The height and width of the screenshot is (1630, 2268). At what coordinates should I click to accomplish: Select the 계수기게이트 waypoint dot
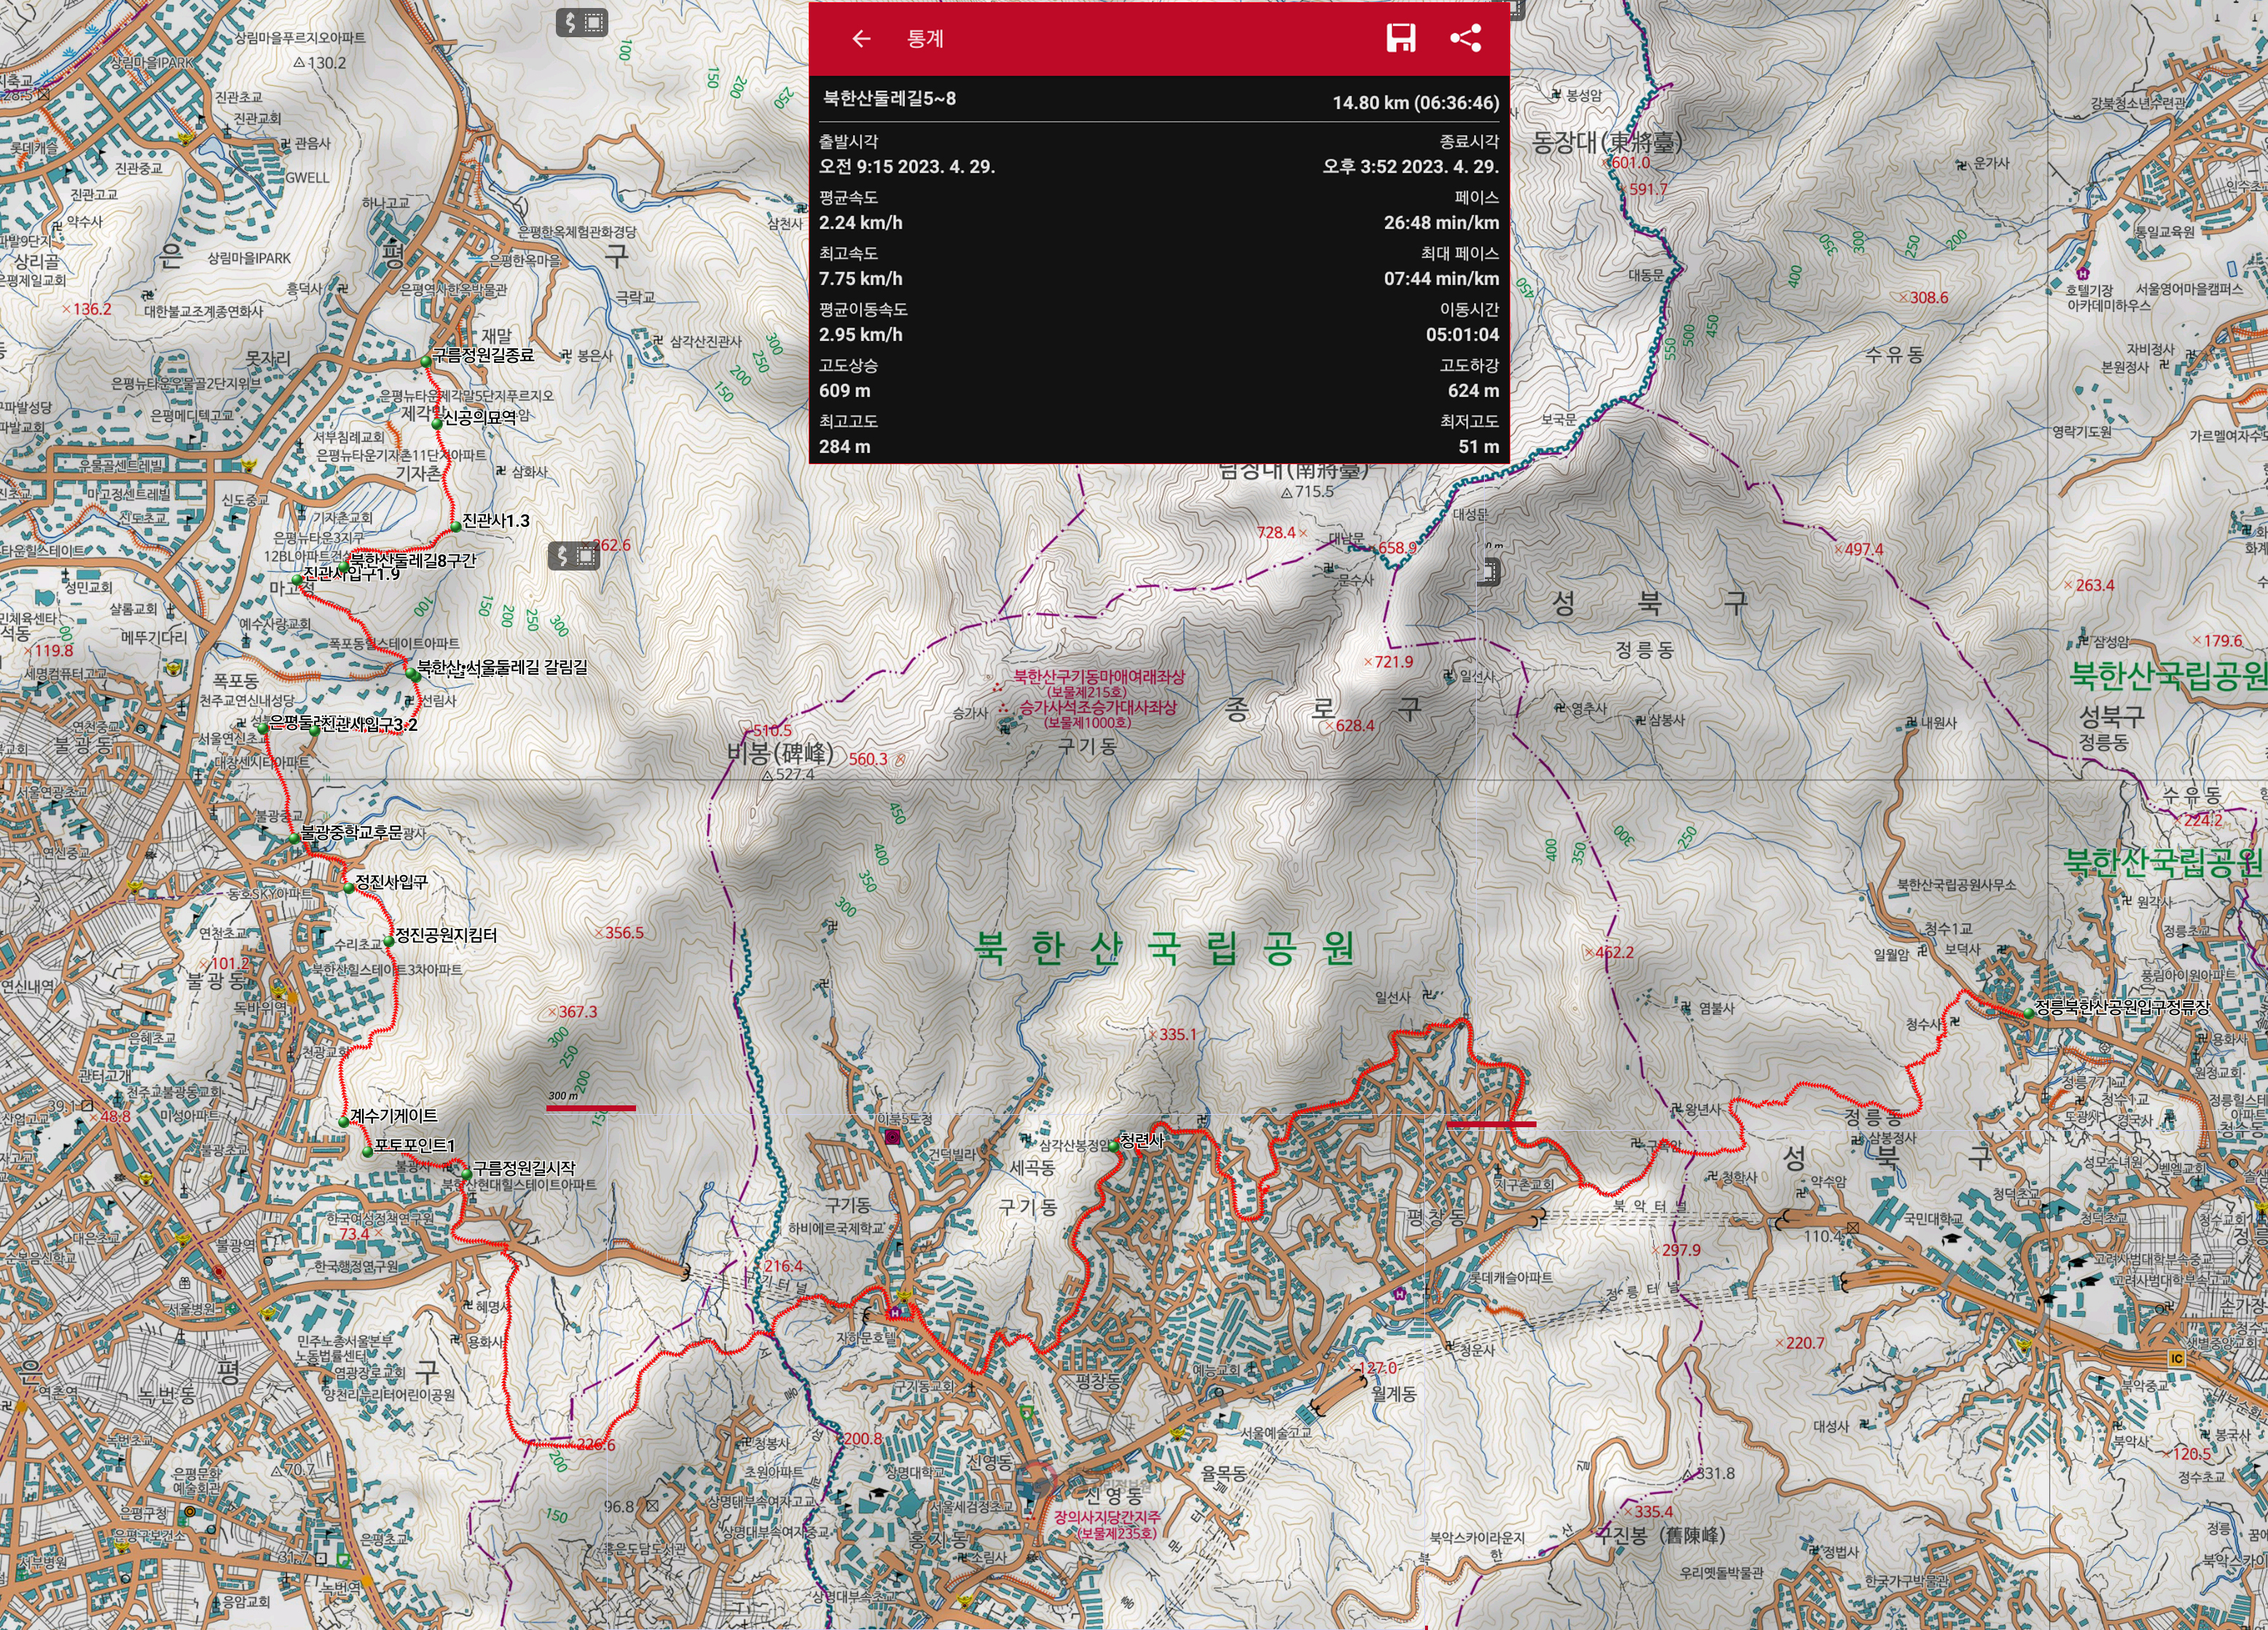tap(344, 1122)
